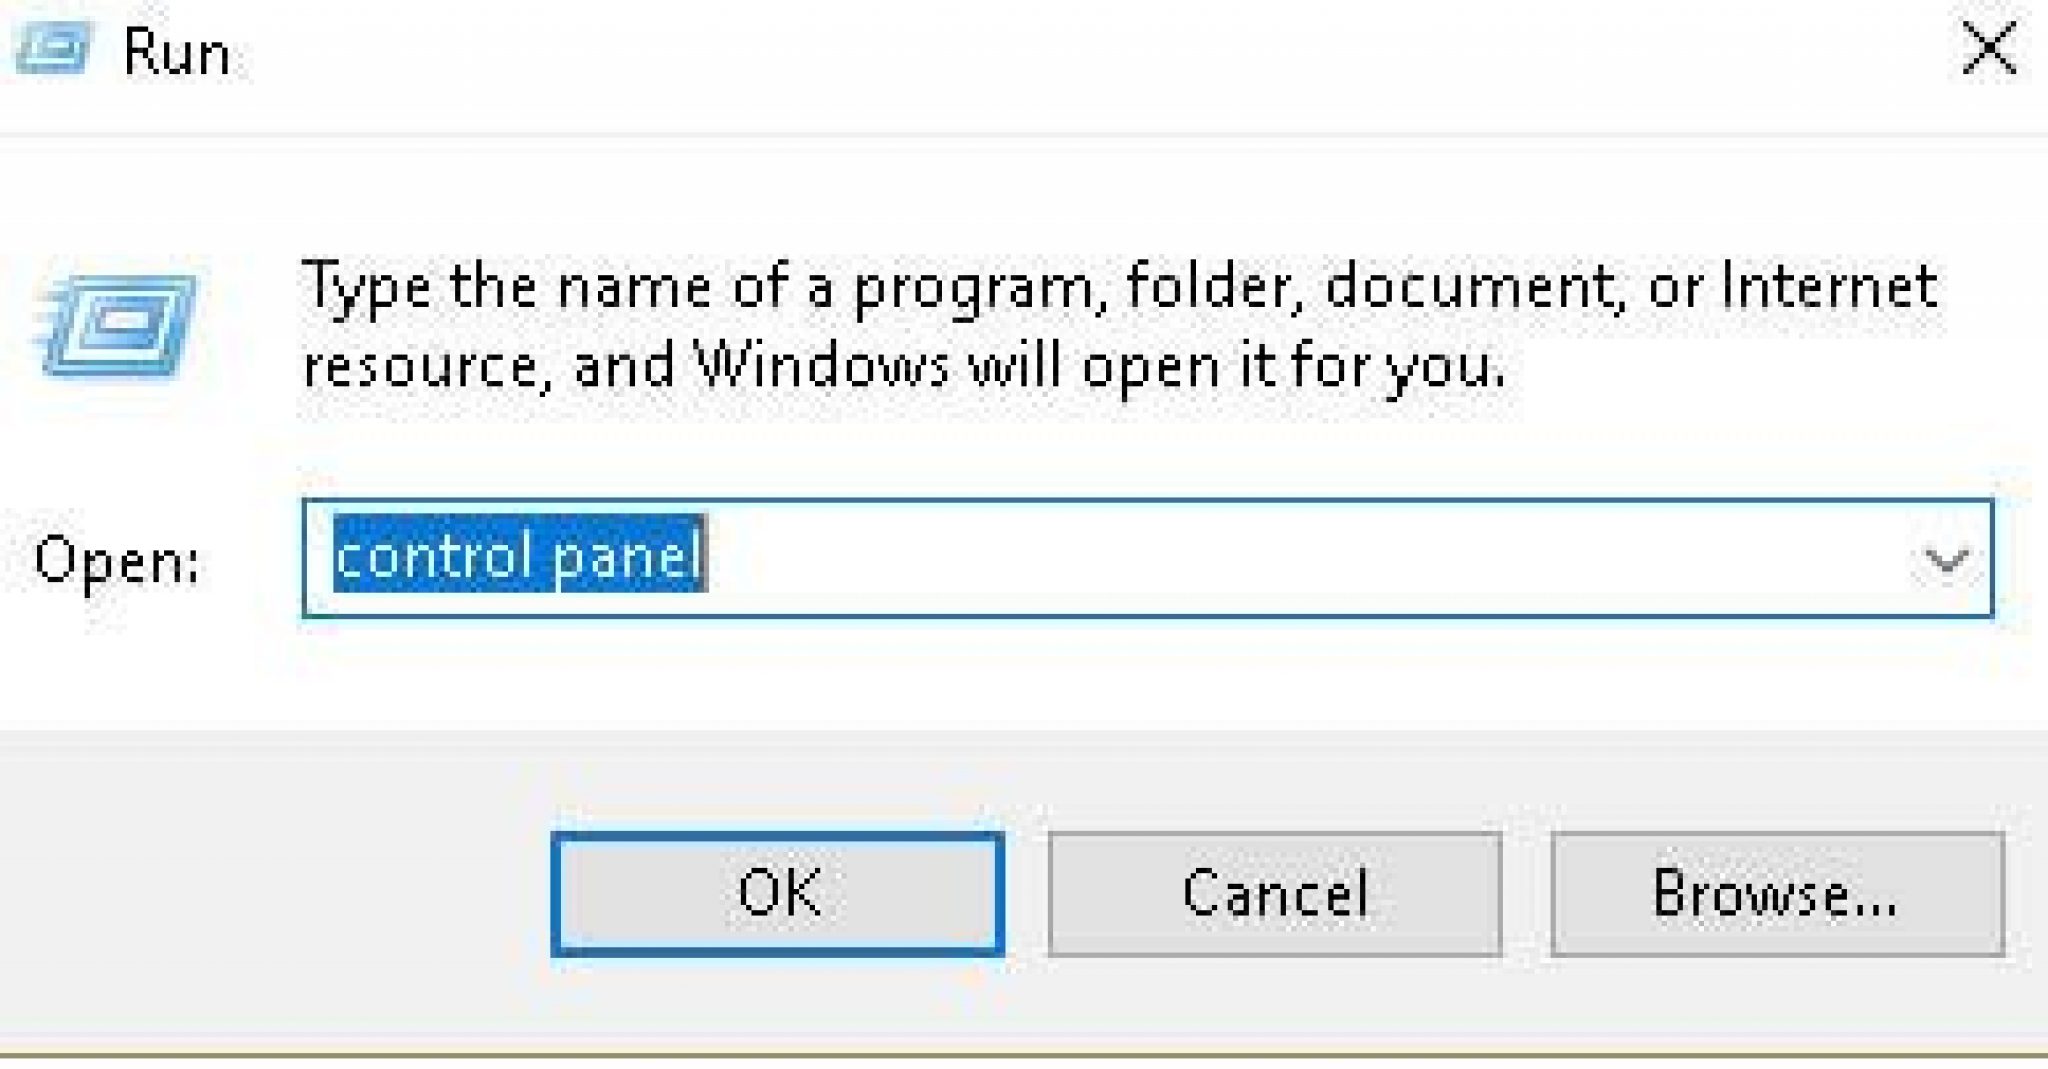Show previously run commands via chevron

tap(1945, 559)
